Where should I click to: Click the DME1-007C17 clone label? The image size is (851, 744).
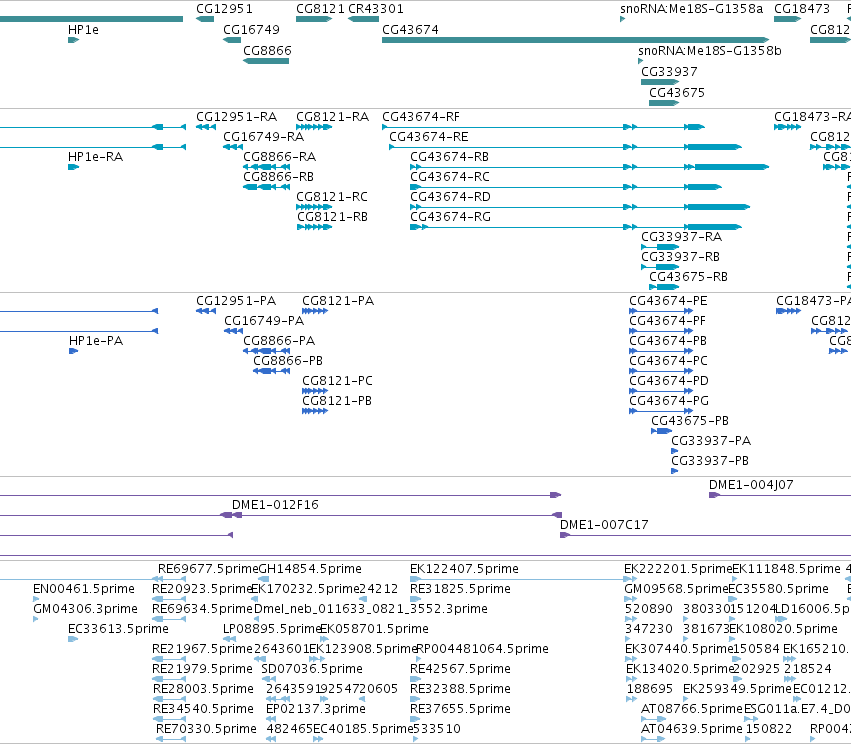pyautogui.click(x=604, y=525)
